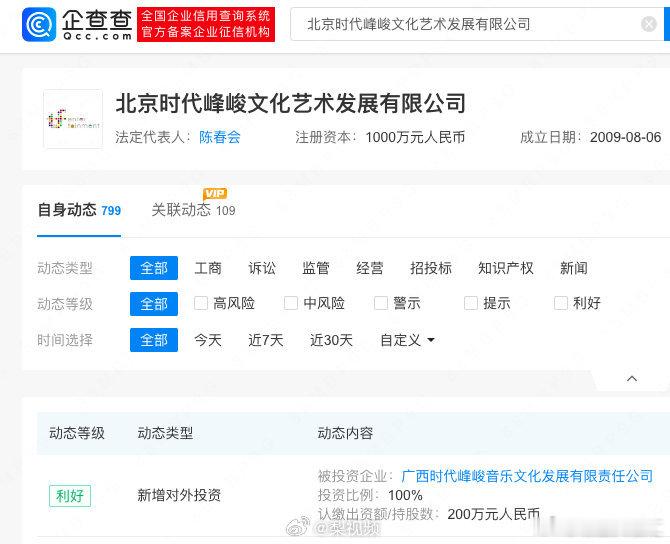
Task: Check the 利好 level checkbox
Action: pyautogui.click(x=561, y=303)
